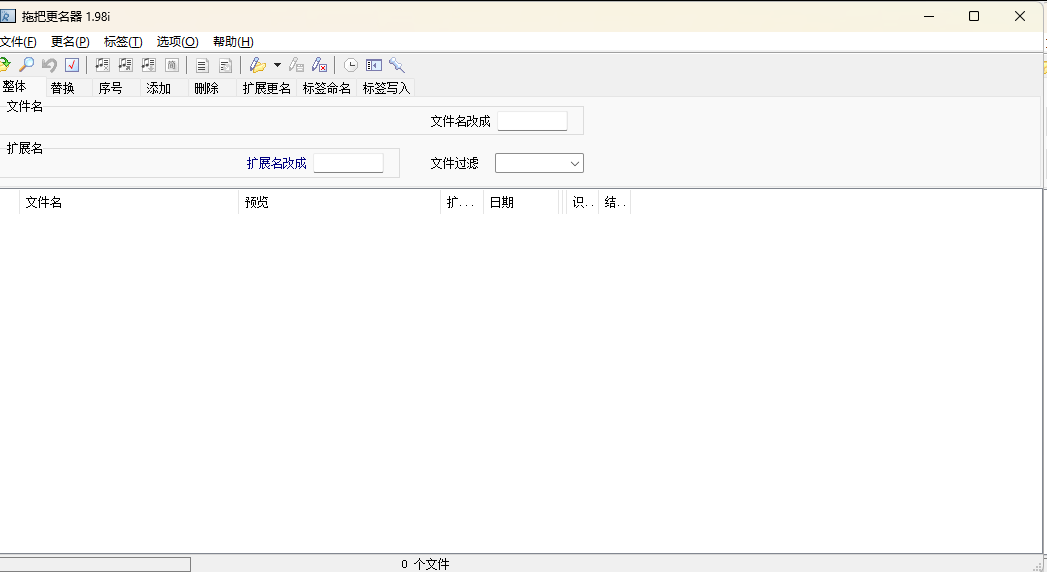Sort by the 日期 column header
Viewport: 1047px width, 572px height.
pyautogui.click(x=521, y=202)
